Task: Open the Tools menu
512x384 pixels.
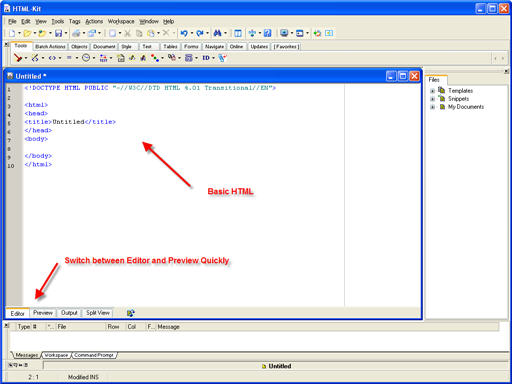Action: click(58, 21)
